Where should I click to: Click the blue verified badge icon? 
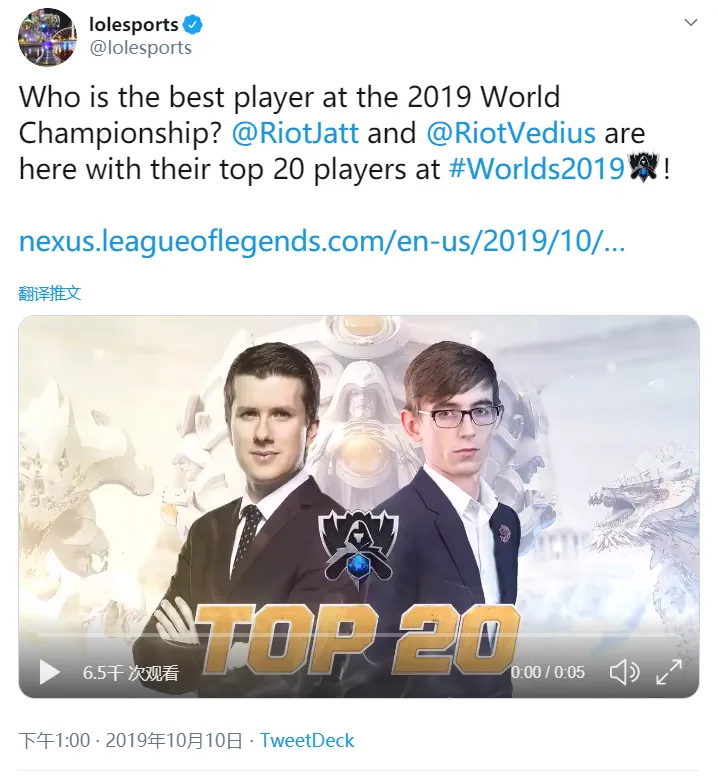click(193, 24)
